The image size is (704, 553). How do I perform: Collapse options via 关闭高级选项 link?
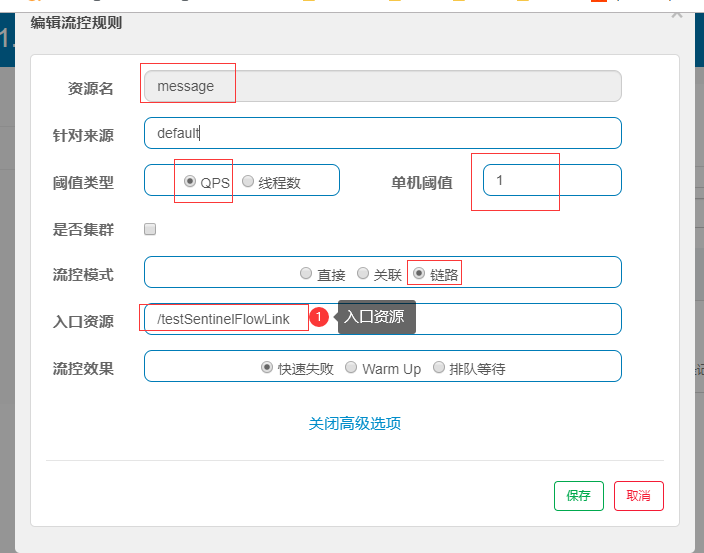pos(355,424)
